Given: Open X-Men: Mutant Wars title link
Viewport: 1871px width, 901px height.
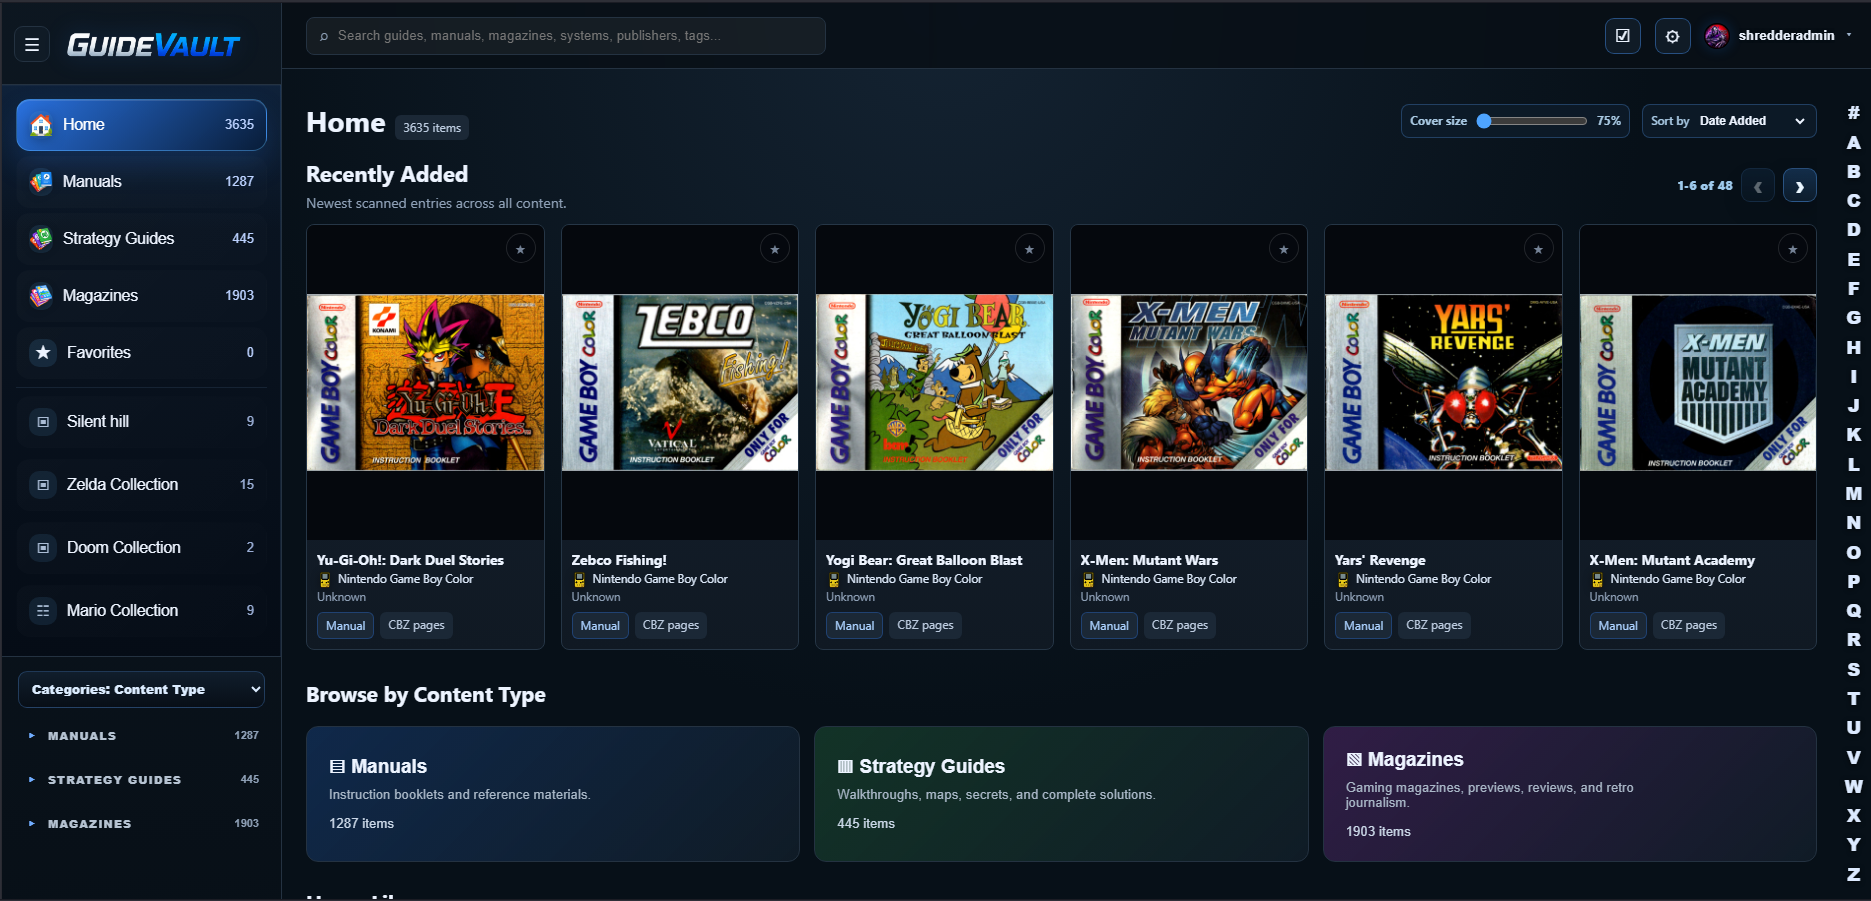Looking at the screenshot, I should click(x=1149, y=561).
